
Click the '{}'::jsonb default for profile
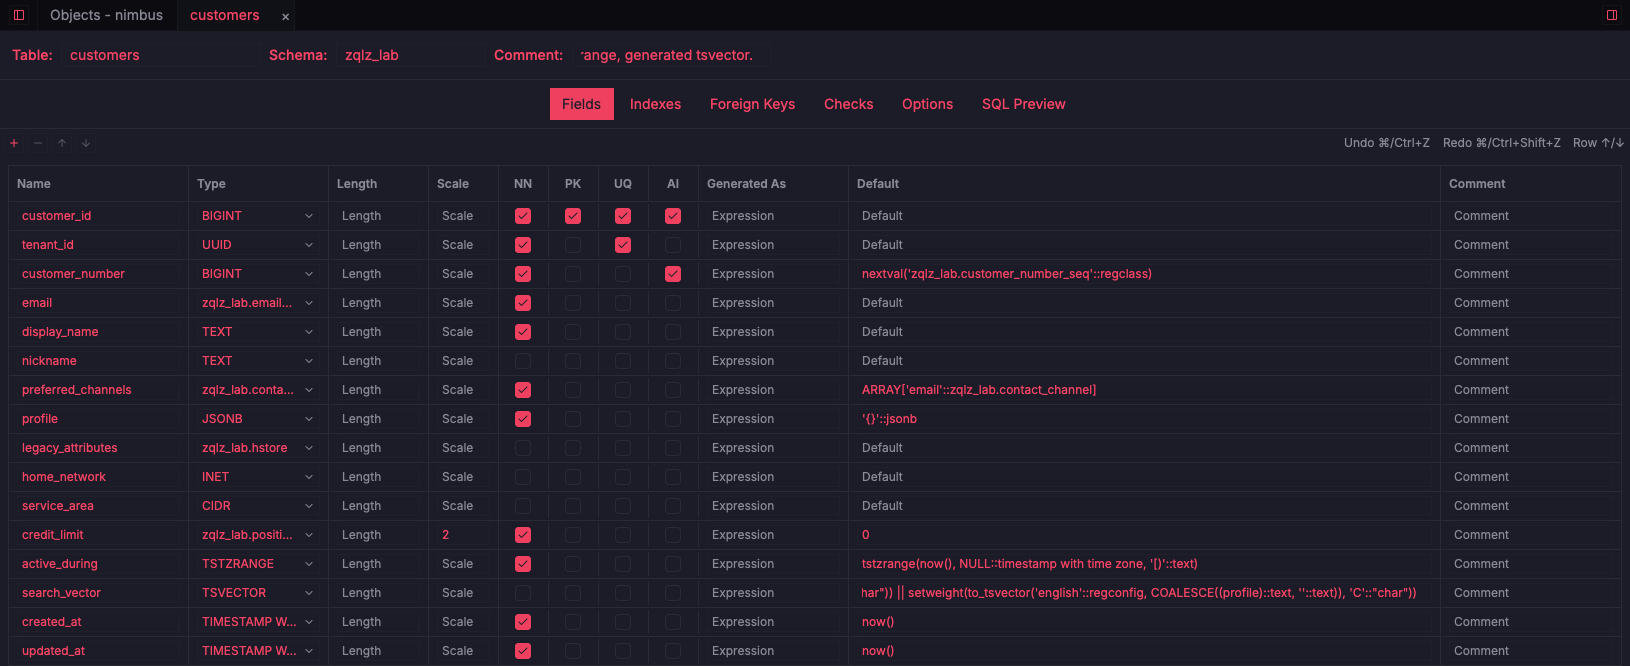[1144, 419]
